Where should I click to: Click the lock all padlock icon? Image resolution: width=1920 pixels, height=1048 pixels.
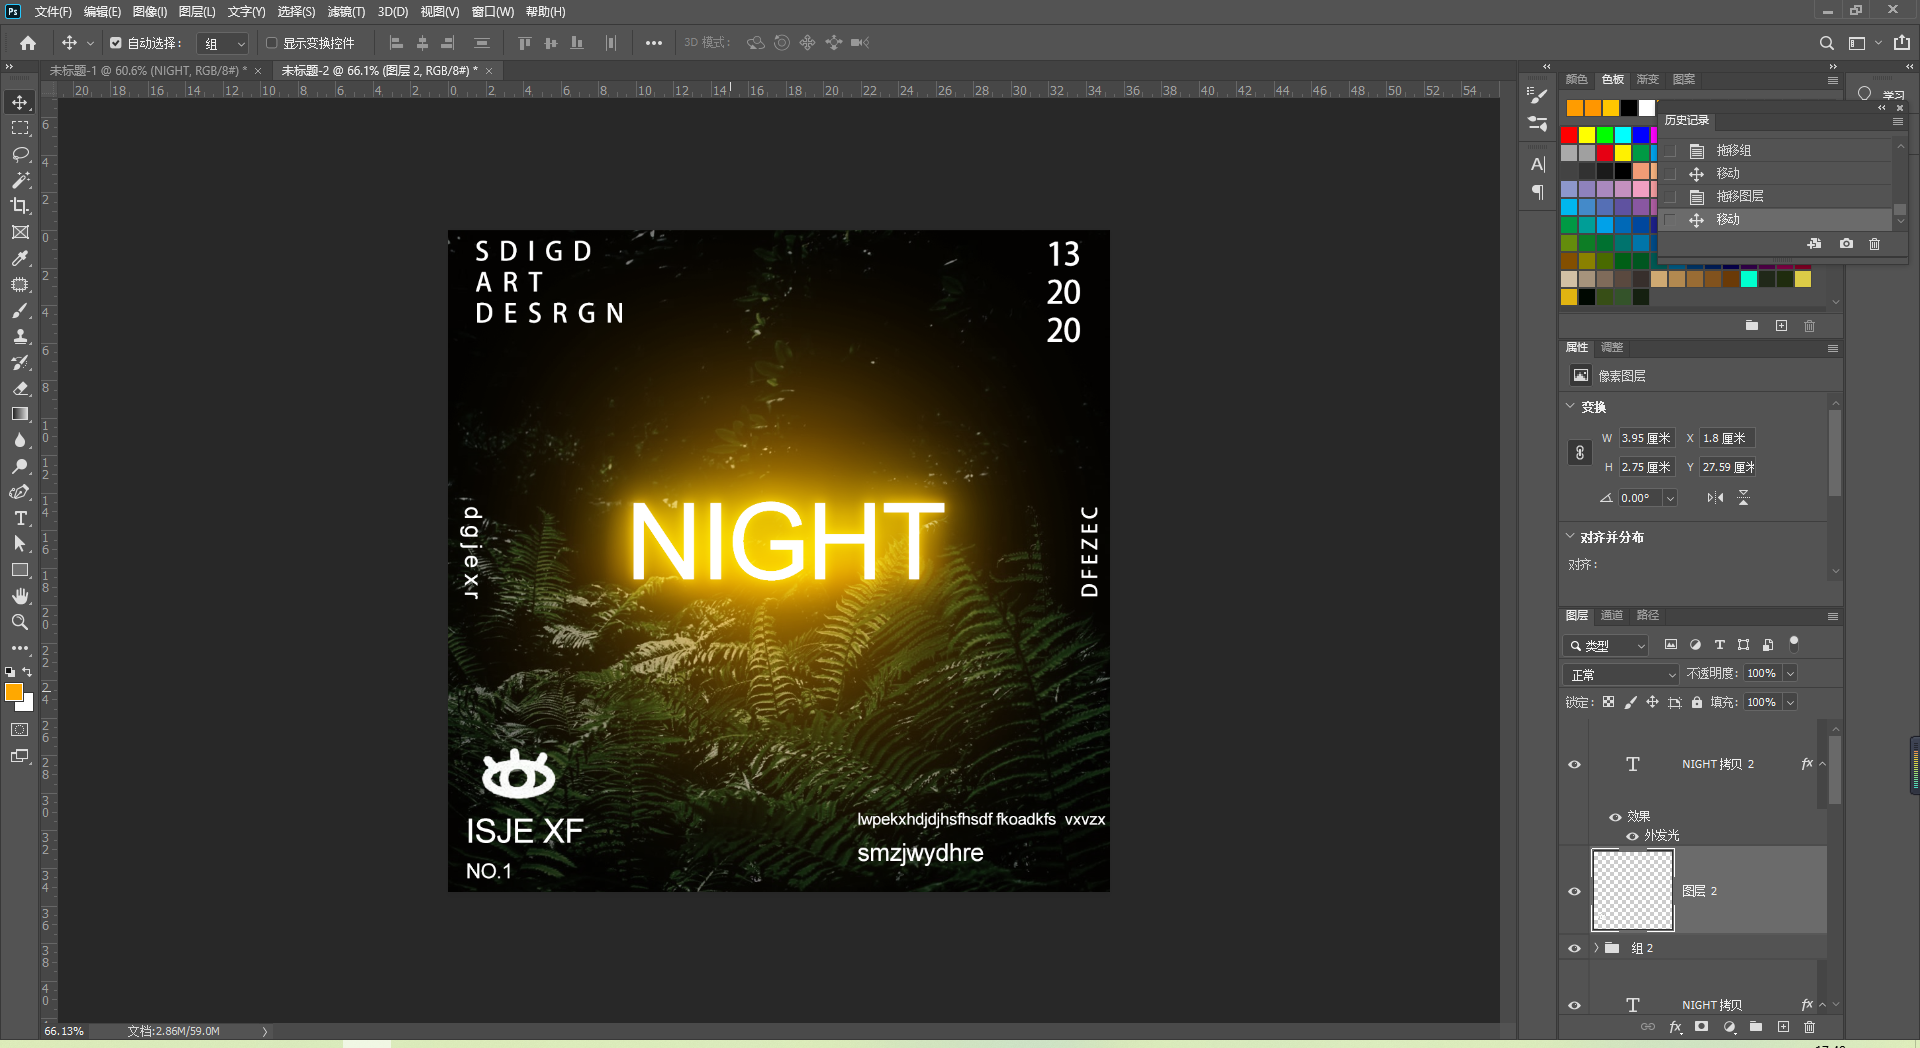[x=1697, y=702]
